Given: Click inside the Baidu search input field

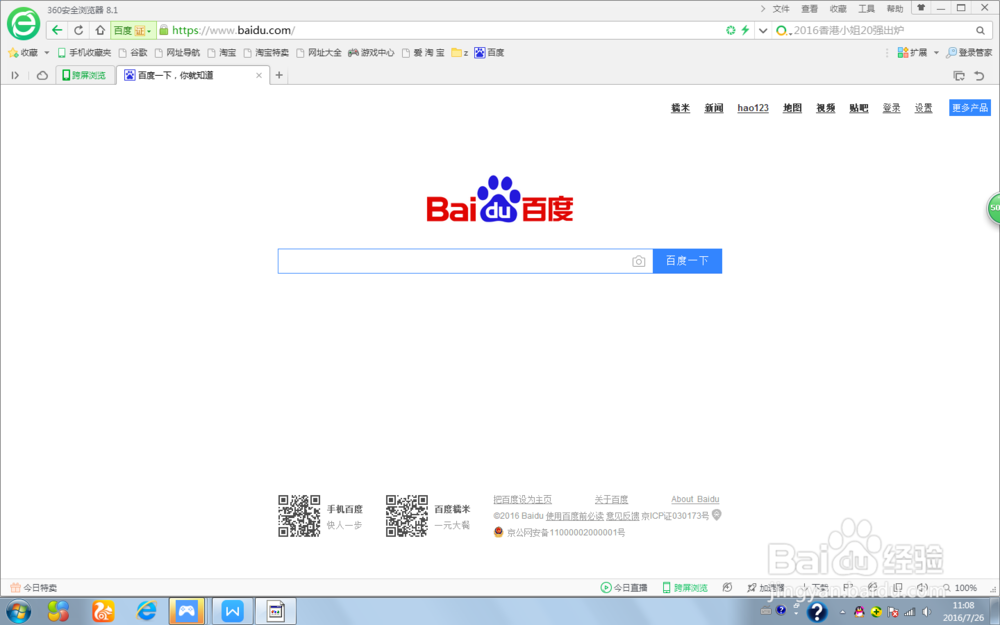Looking at the screenshot, I should (450, 260).
